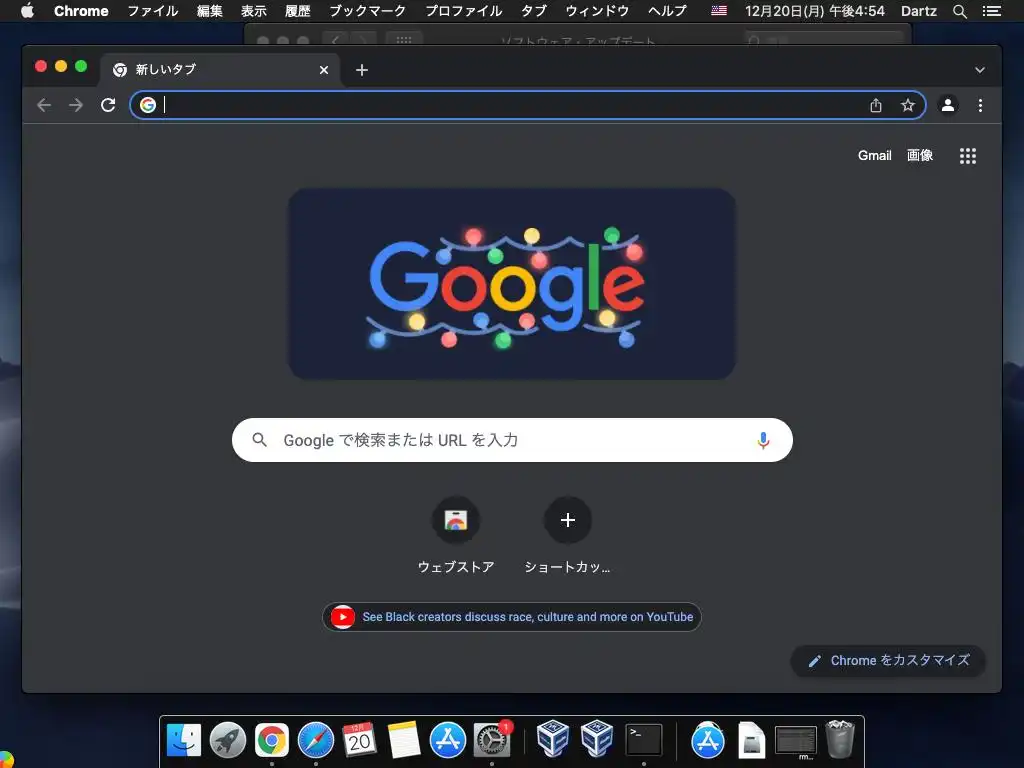The height and width of the screenshot is (768, 1024).
Task: Open Calendar showing 20 in dock
Action: [x=359, y=741]
